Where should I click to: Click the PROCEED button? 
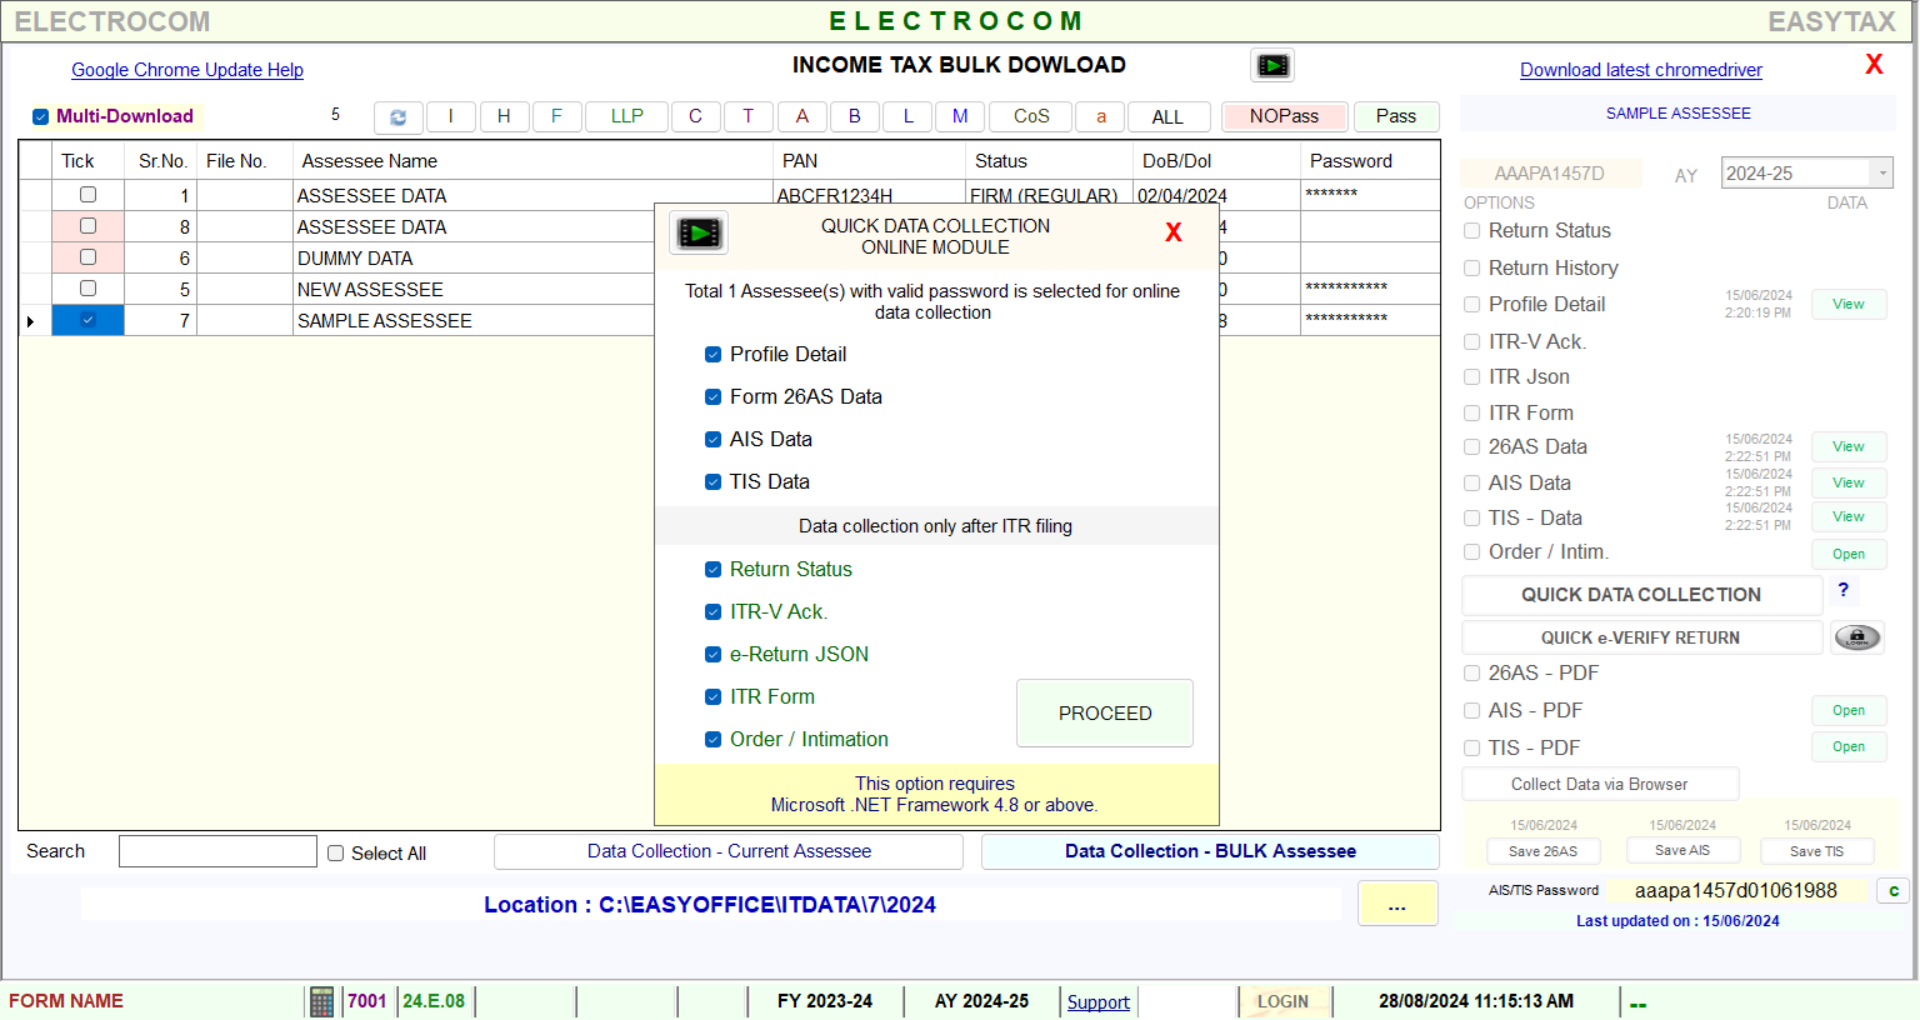point(1105,713)
